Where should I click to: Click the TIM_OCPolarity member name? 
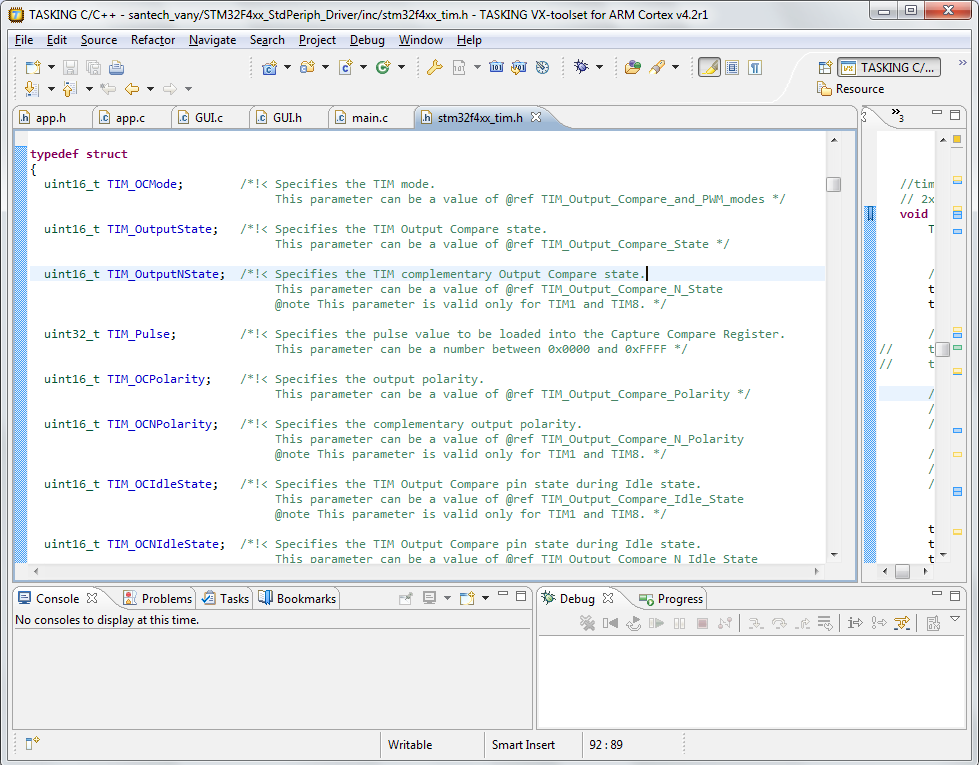pos(155,379)
